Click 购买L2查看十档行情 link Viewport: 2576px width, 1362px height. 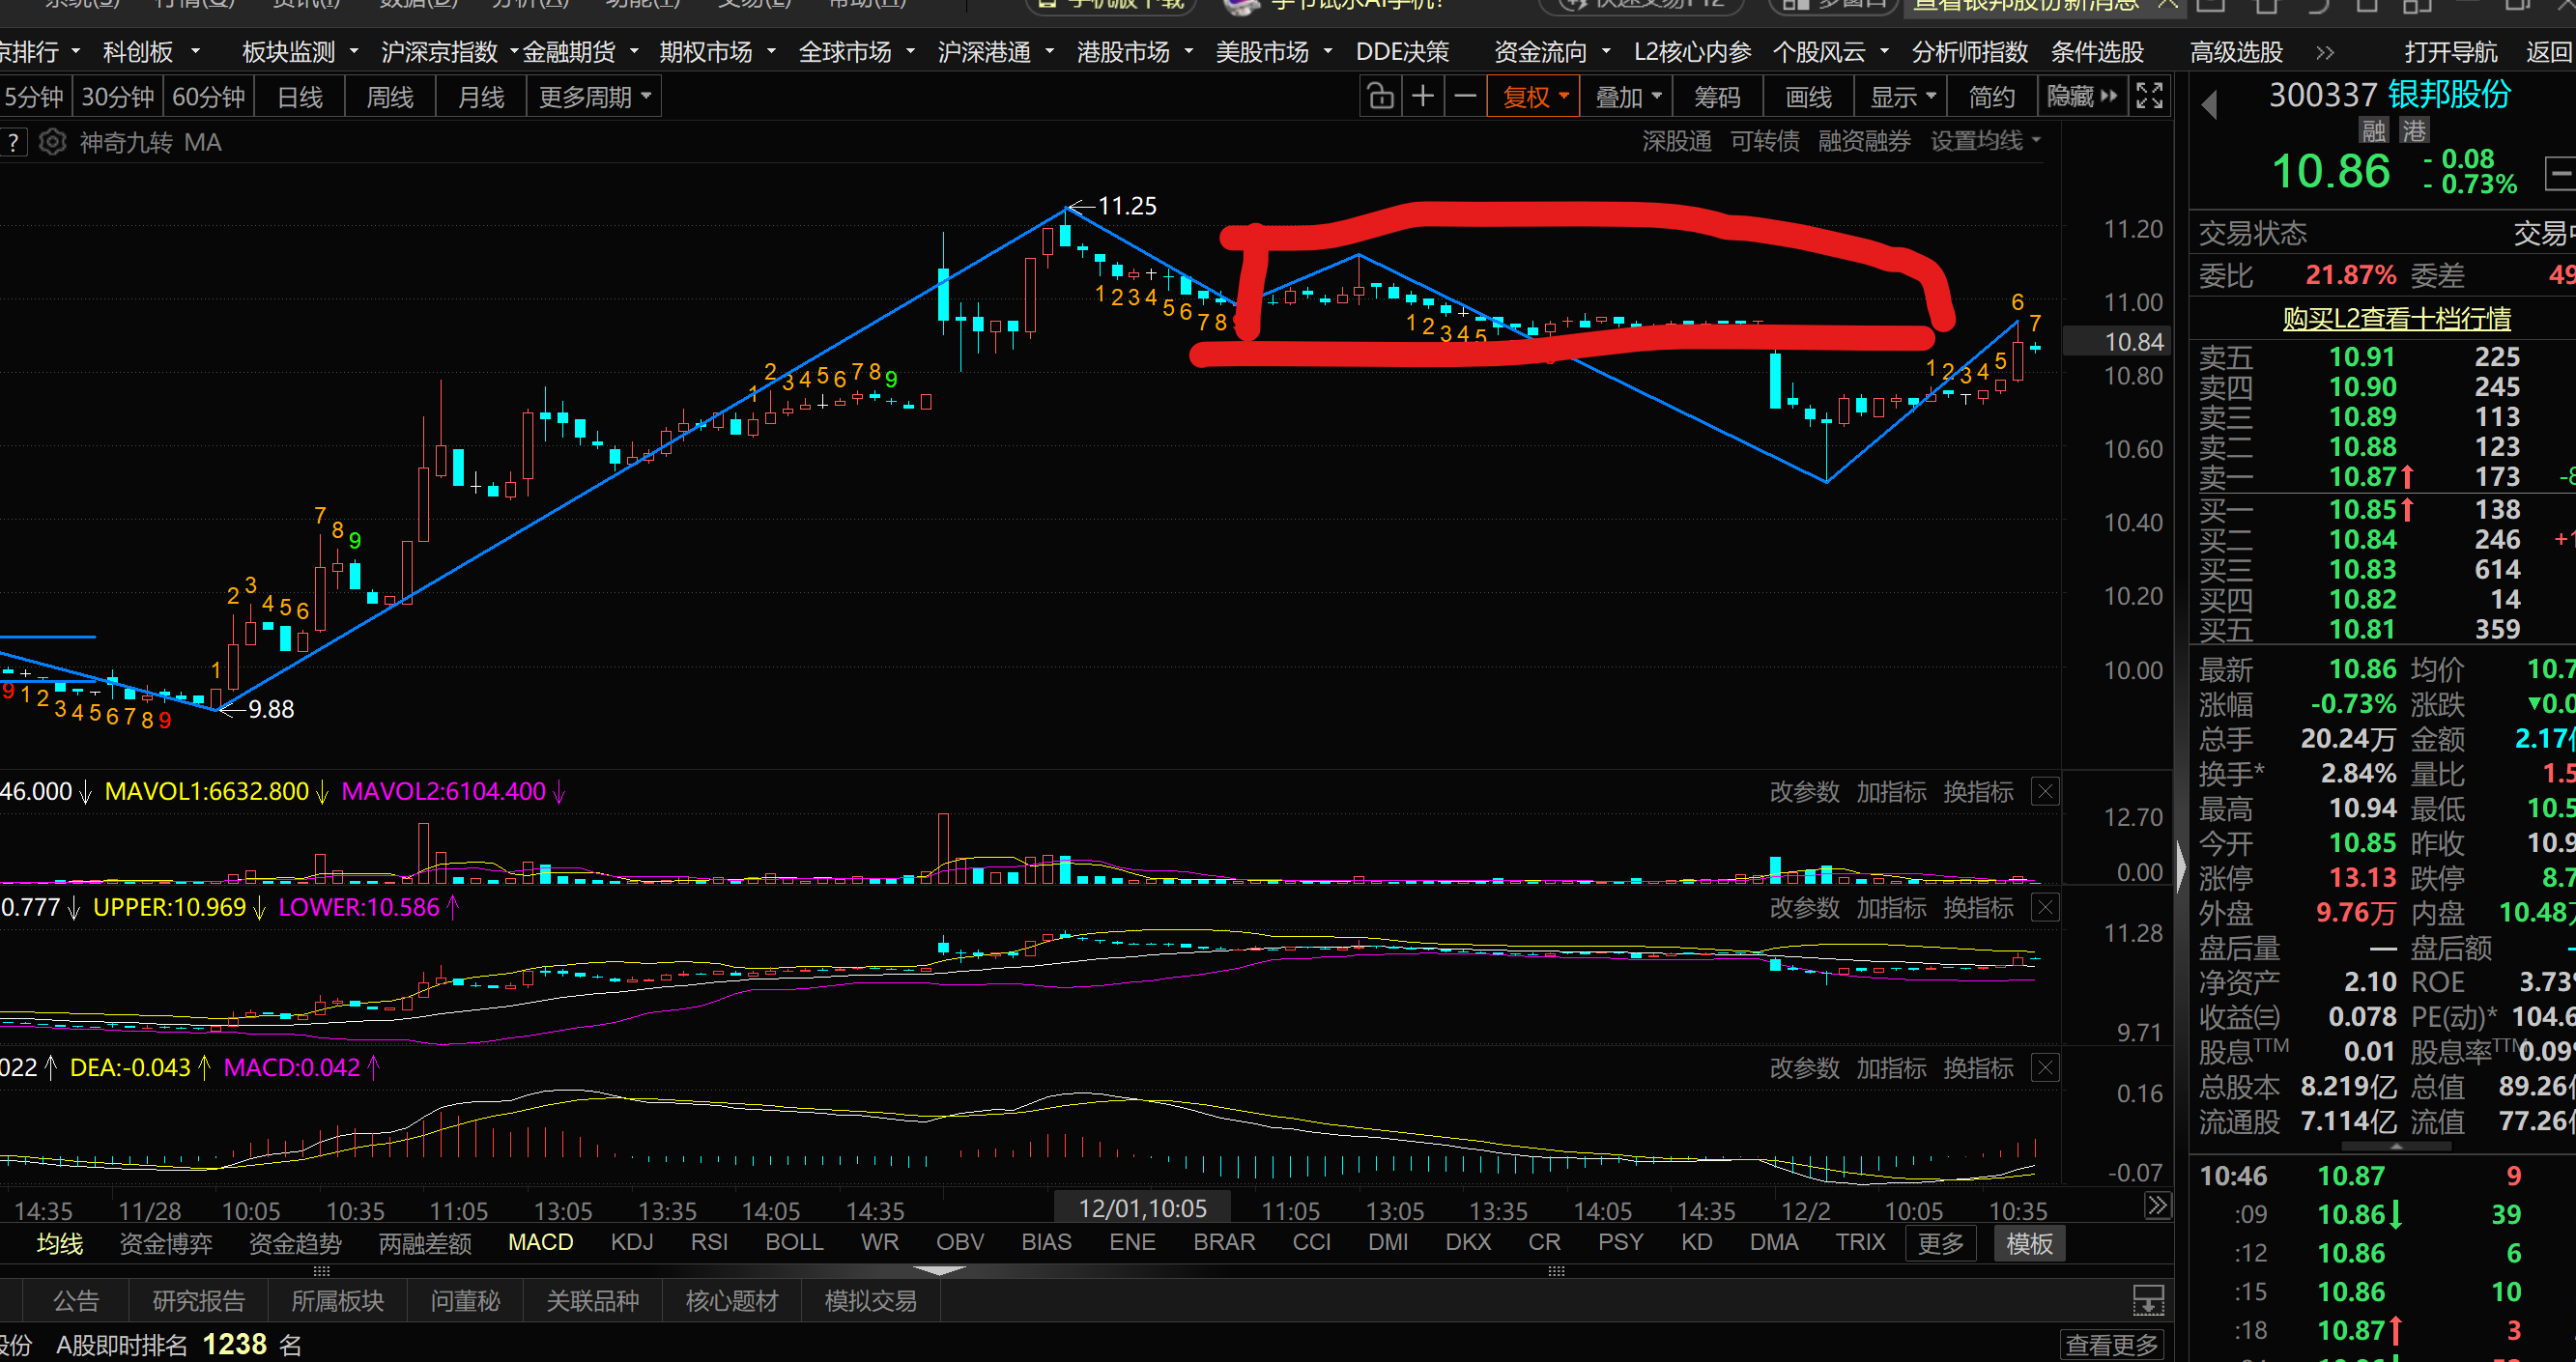pos(2396,319)
